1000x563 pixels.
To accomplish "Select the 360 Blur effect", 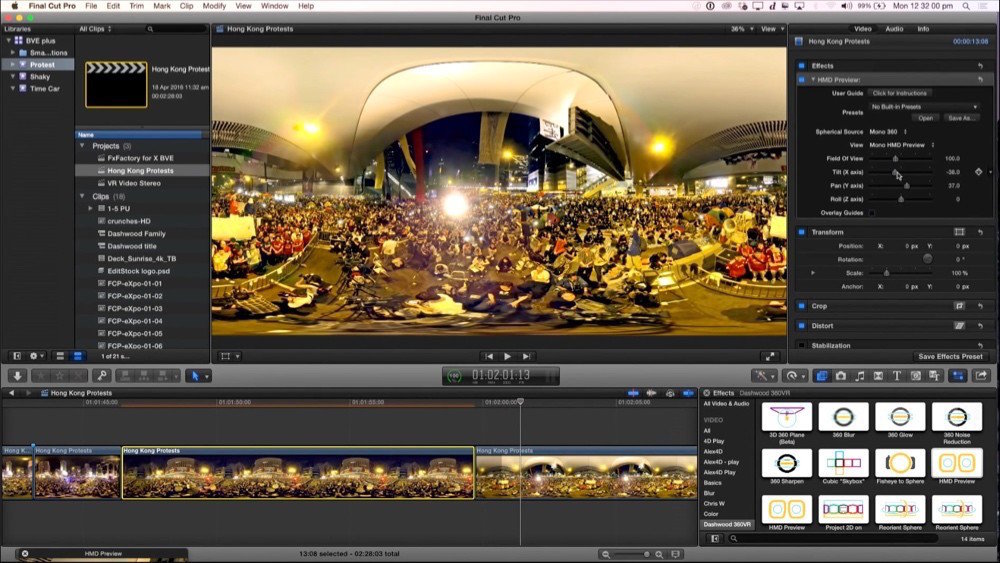I will coord(843,420).
